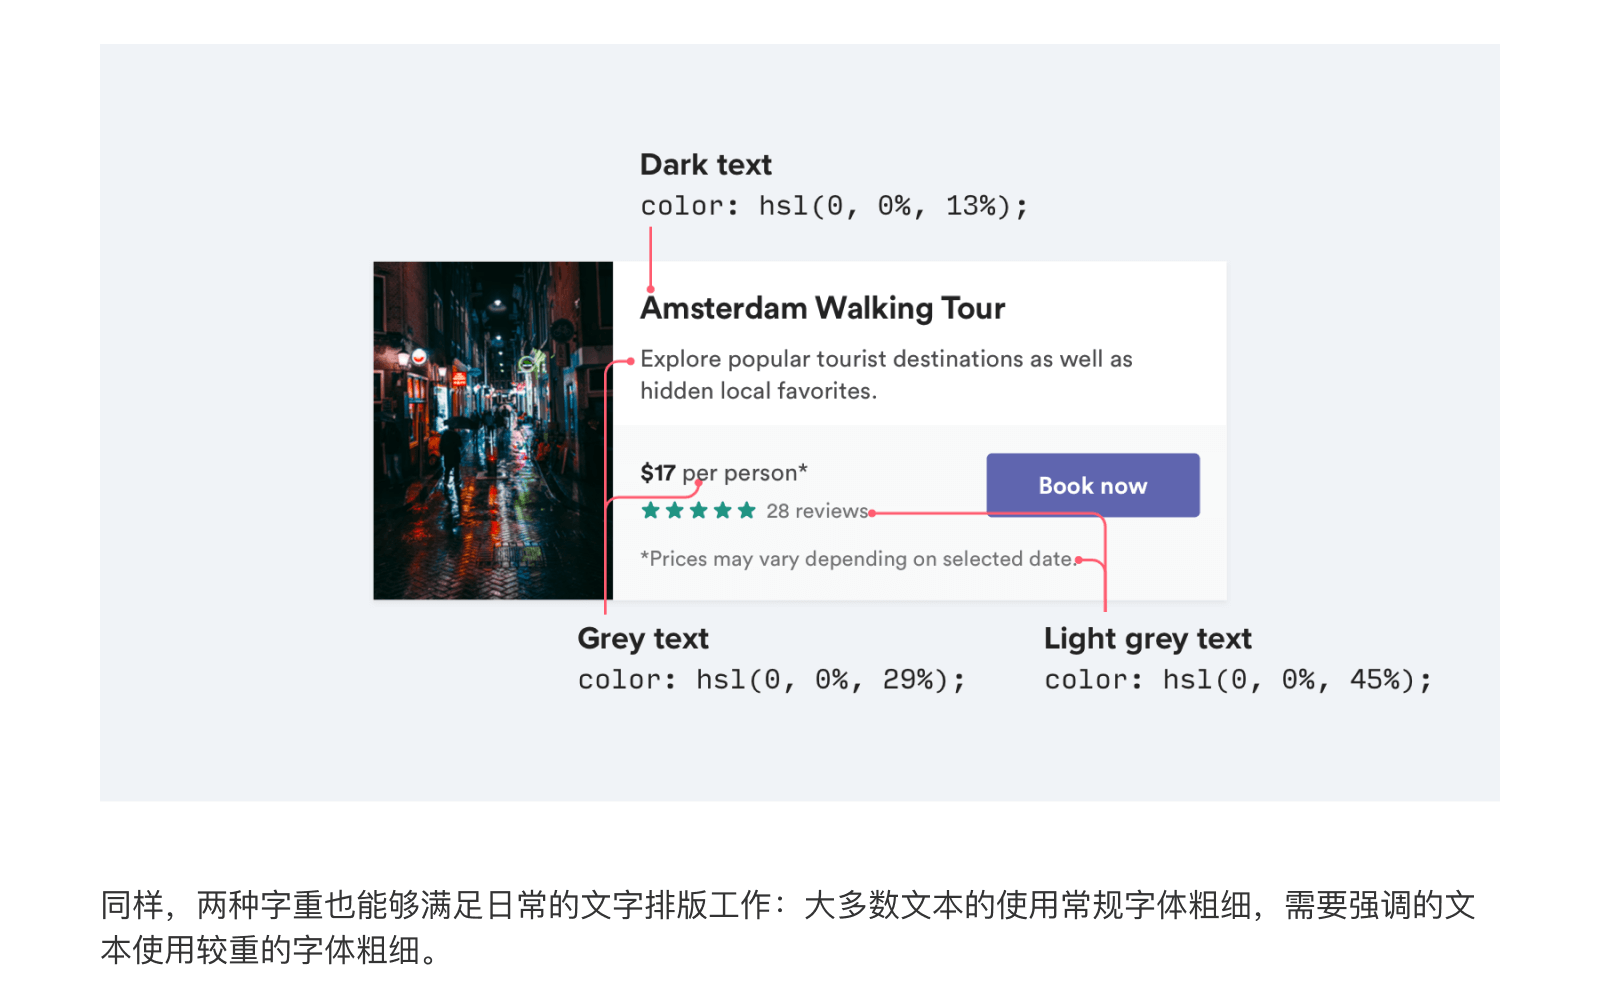The height and width of the screenshot is (1000, 1600).
Task: Select the third green rating star
Action: pyautogui.click(x=699, y=511)
